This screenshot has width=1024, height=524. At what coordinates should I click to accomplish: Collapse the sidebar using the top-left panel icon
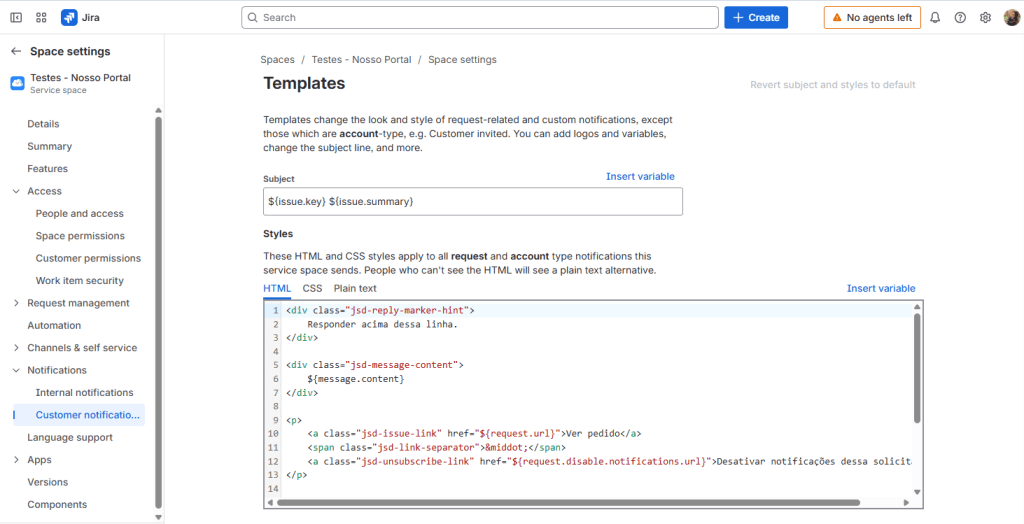coord(16,17)
